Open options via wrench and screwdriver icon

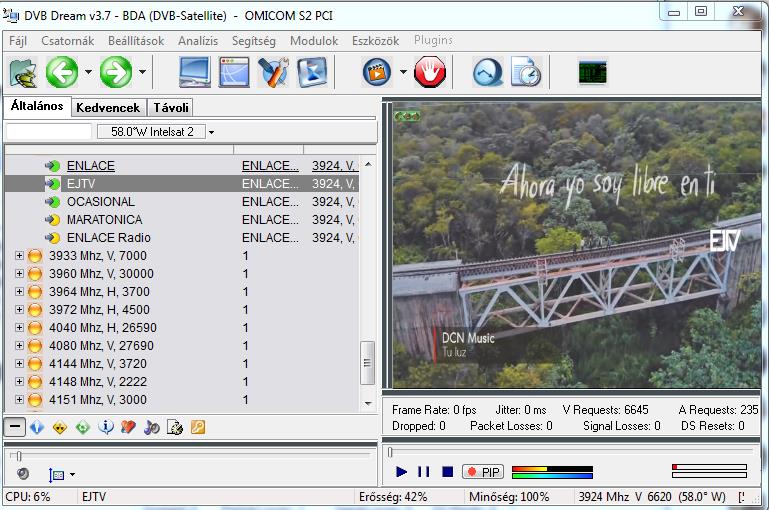point(273,72)
